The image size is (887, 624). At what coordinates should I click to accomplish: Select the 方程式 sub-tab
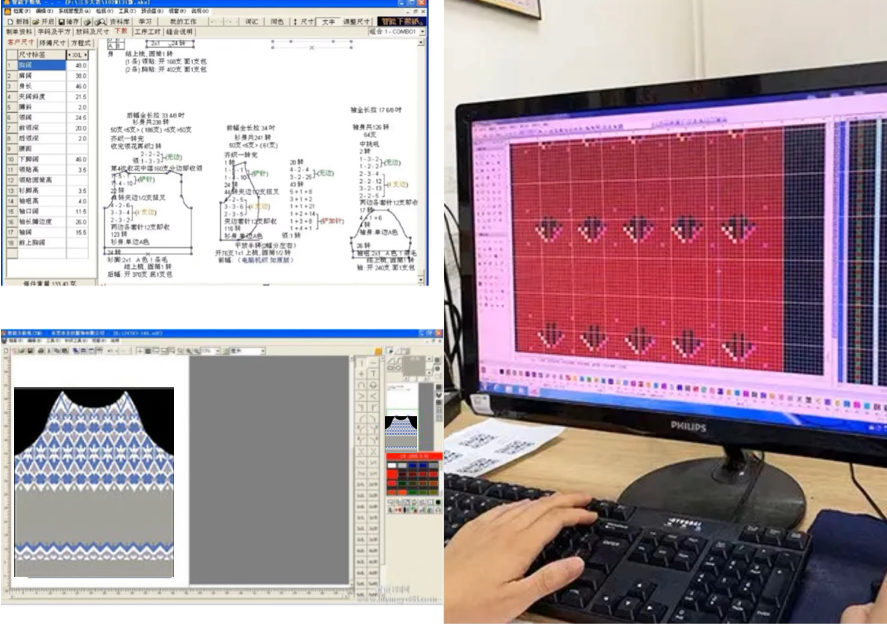[80, 42]
